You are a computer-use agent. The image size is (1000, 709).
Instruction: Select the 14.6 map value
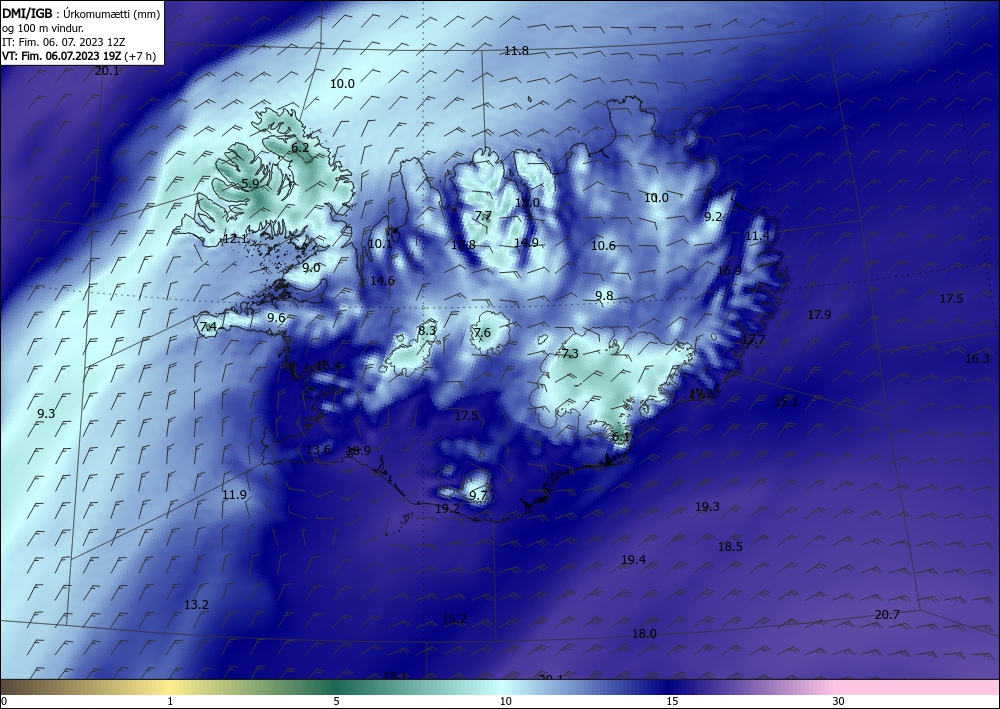tap(382, 281)
